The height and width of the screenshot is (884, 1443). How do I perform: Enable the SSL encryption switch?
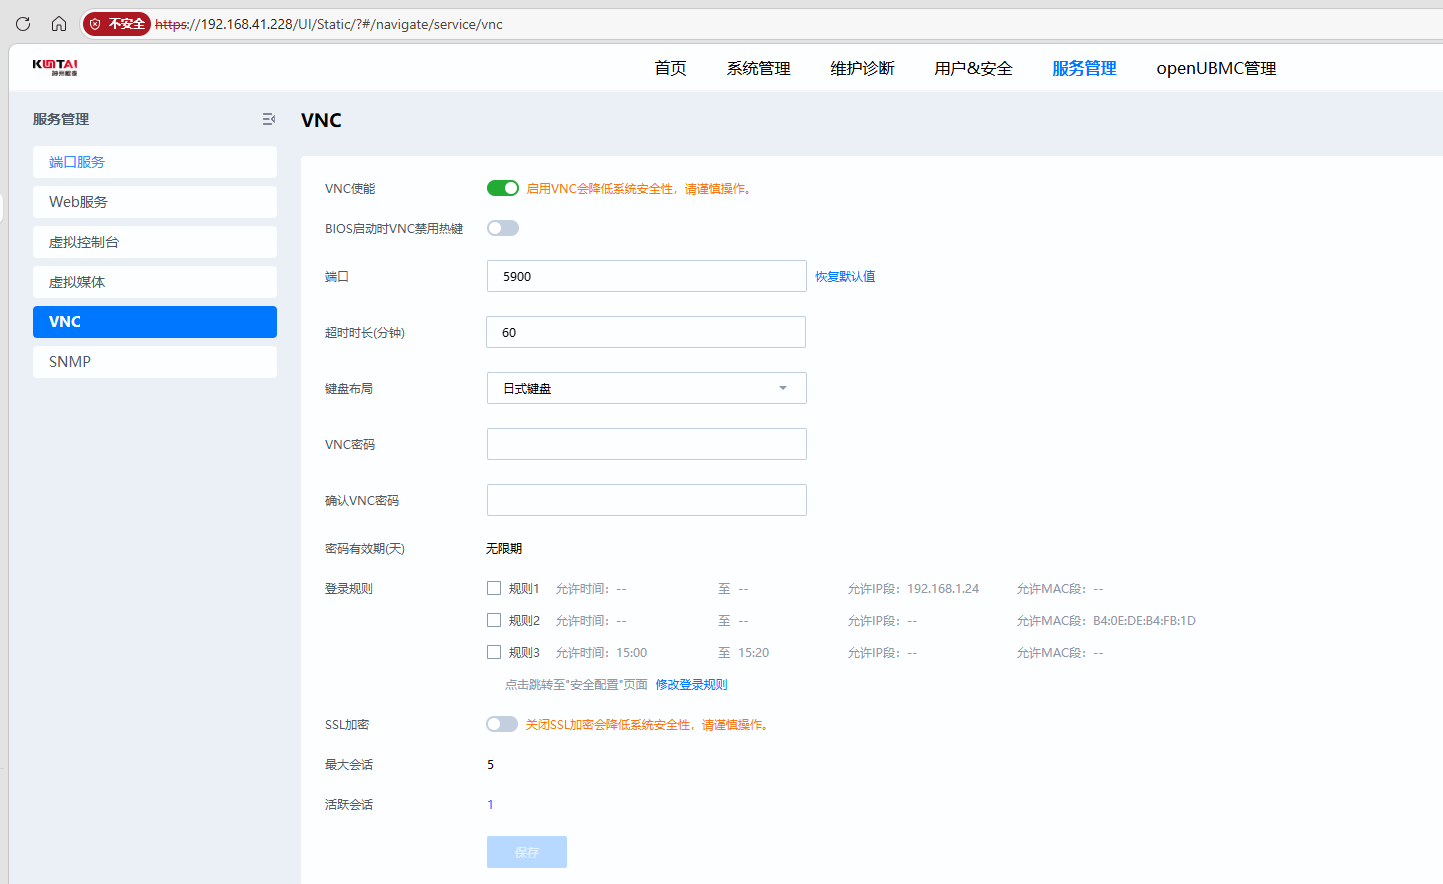(502, 724)
